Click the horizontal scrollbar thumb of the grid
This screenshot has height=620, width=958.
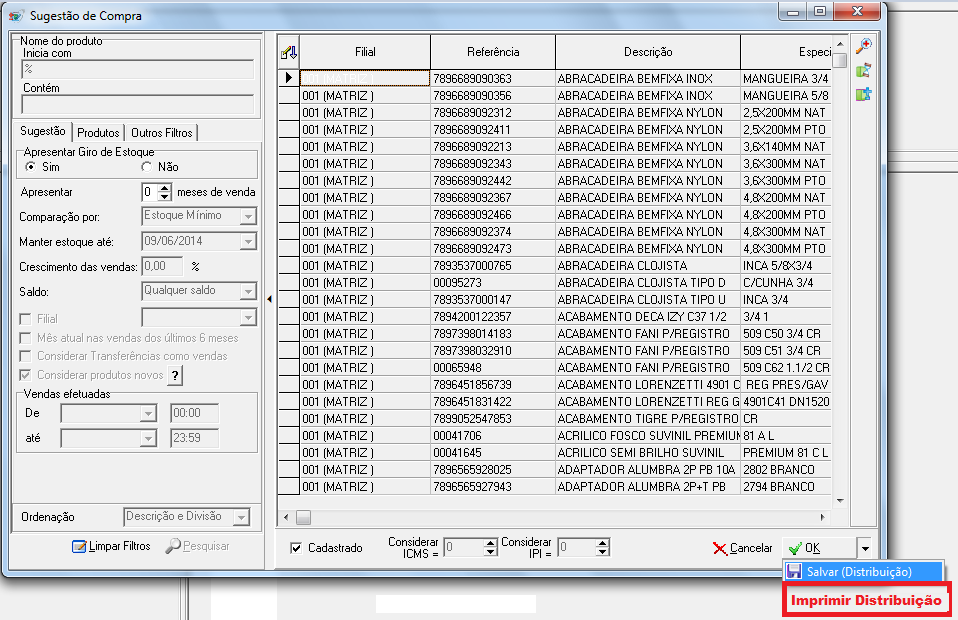tap(304, 517)
